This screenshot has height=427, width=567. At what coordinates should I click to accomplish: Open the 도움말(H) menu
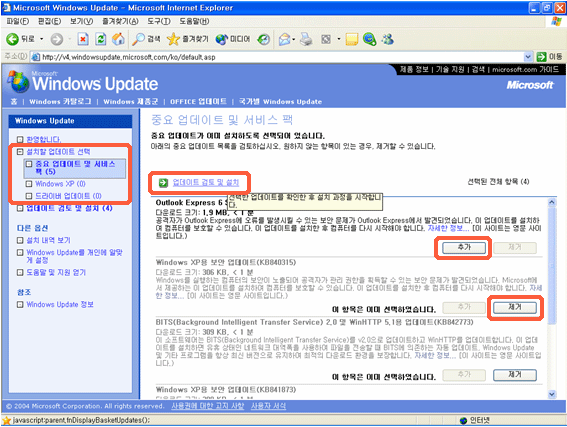(x=194, y=21)
